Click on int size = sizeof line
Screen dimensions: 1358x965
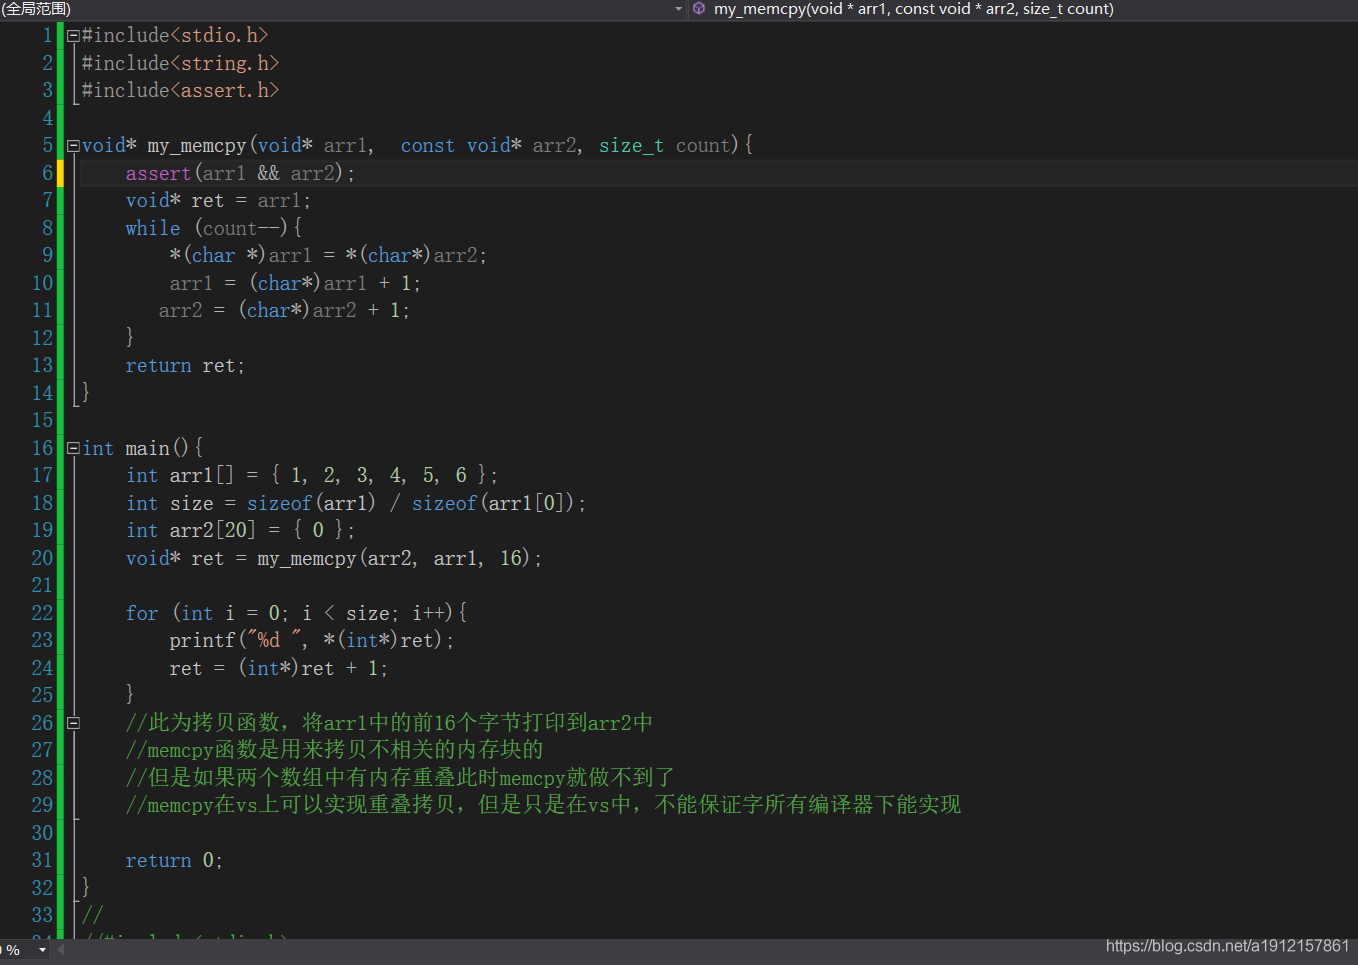click(x=356, y=503)
